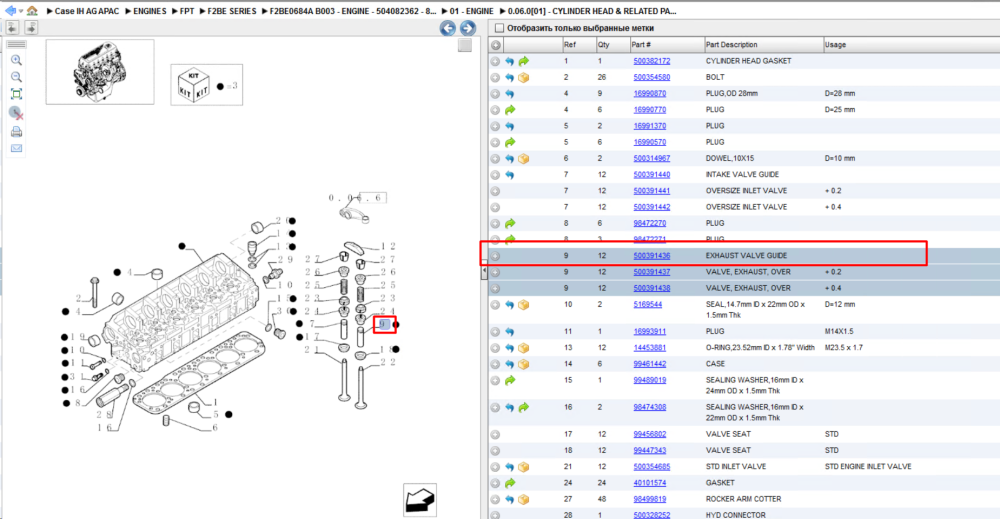
Task: Click the KIT cube legend image
Action: pyautogui.click(x=193, y=85)
